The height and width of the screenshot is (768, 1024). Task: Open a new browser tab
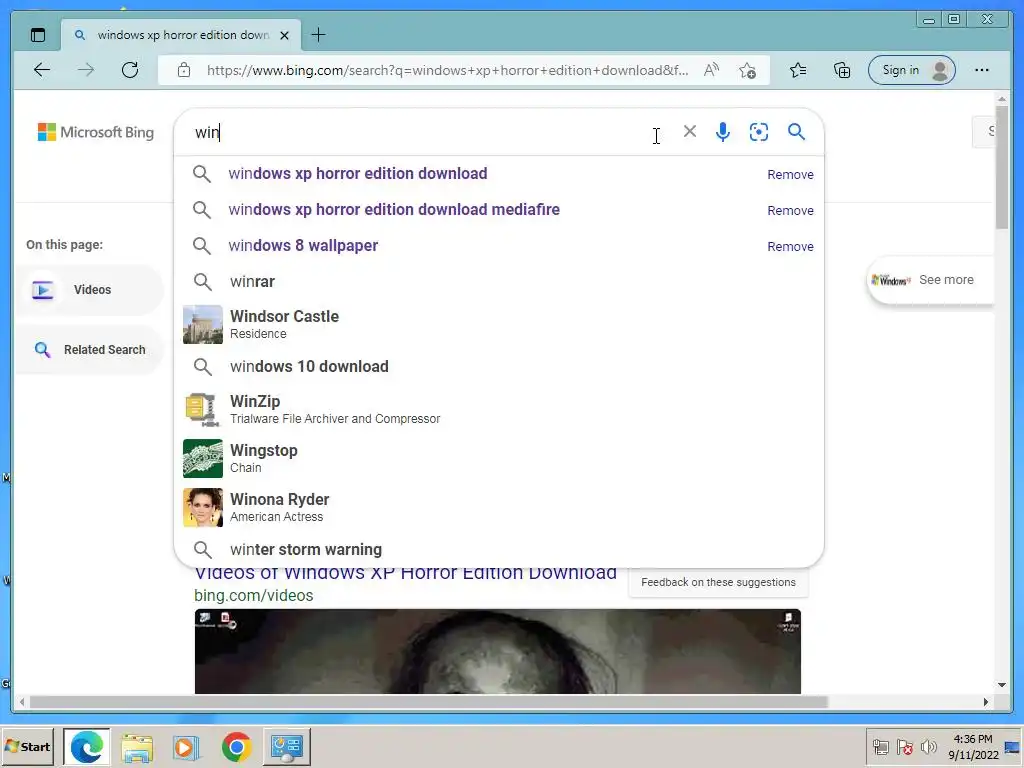click(x=318, y=35)
